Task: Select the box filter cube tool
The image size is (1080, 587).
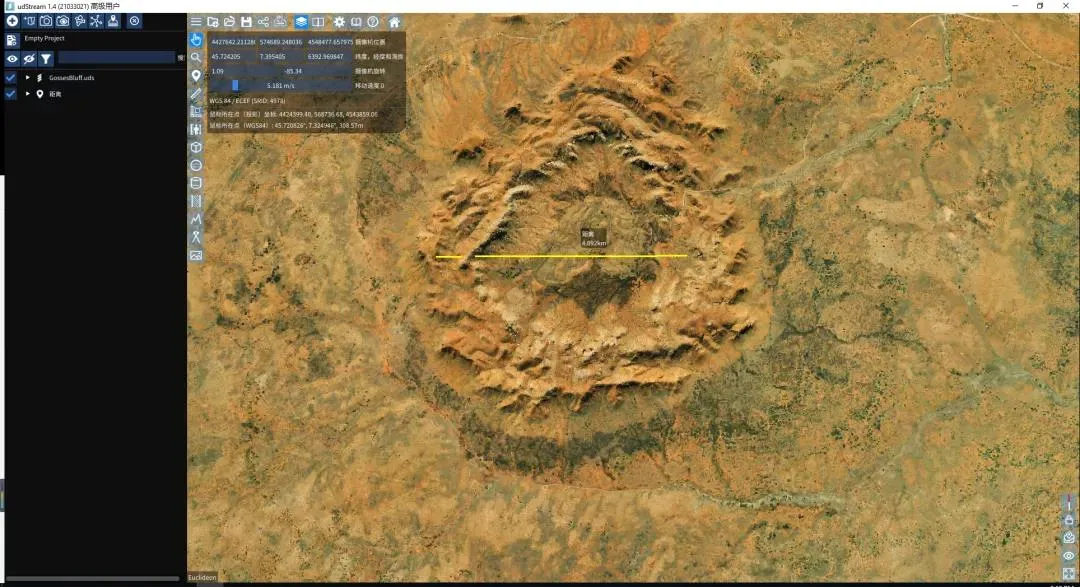Action: coord(196,147)
